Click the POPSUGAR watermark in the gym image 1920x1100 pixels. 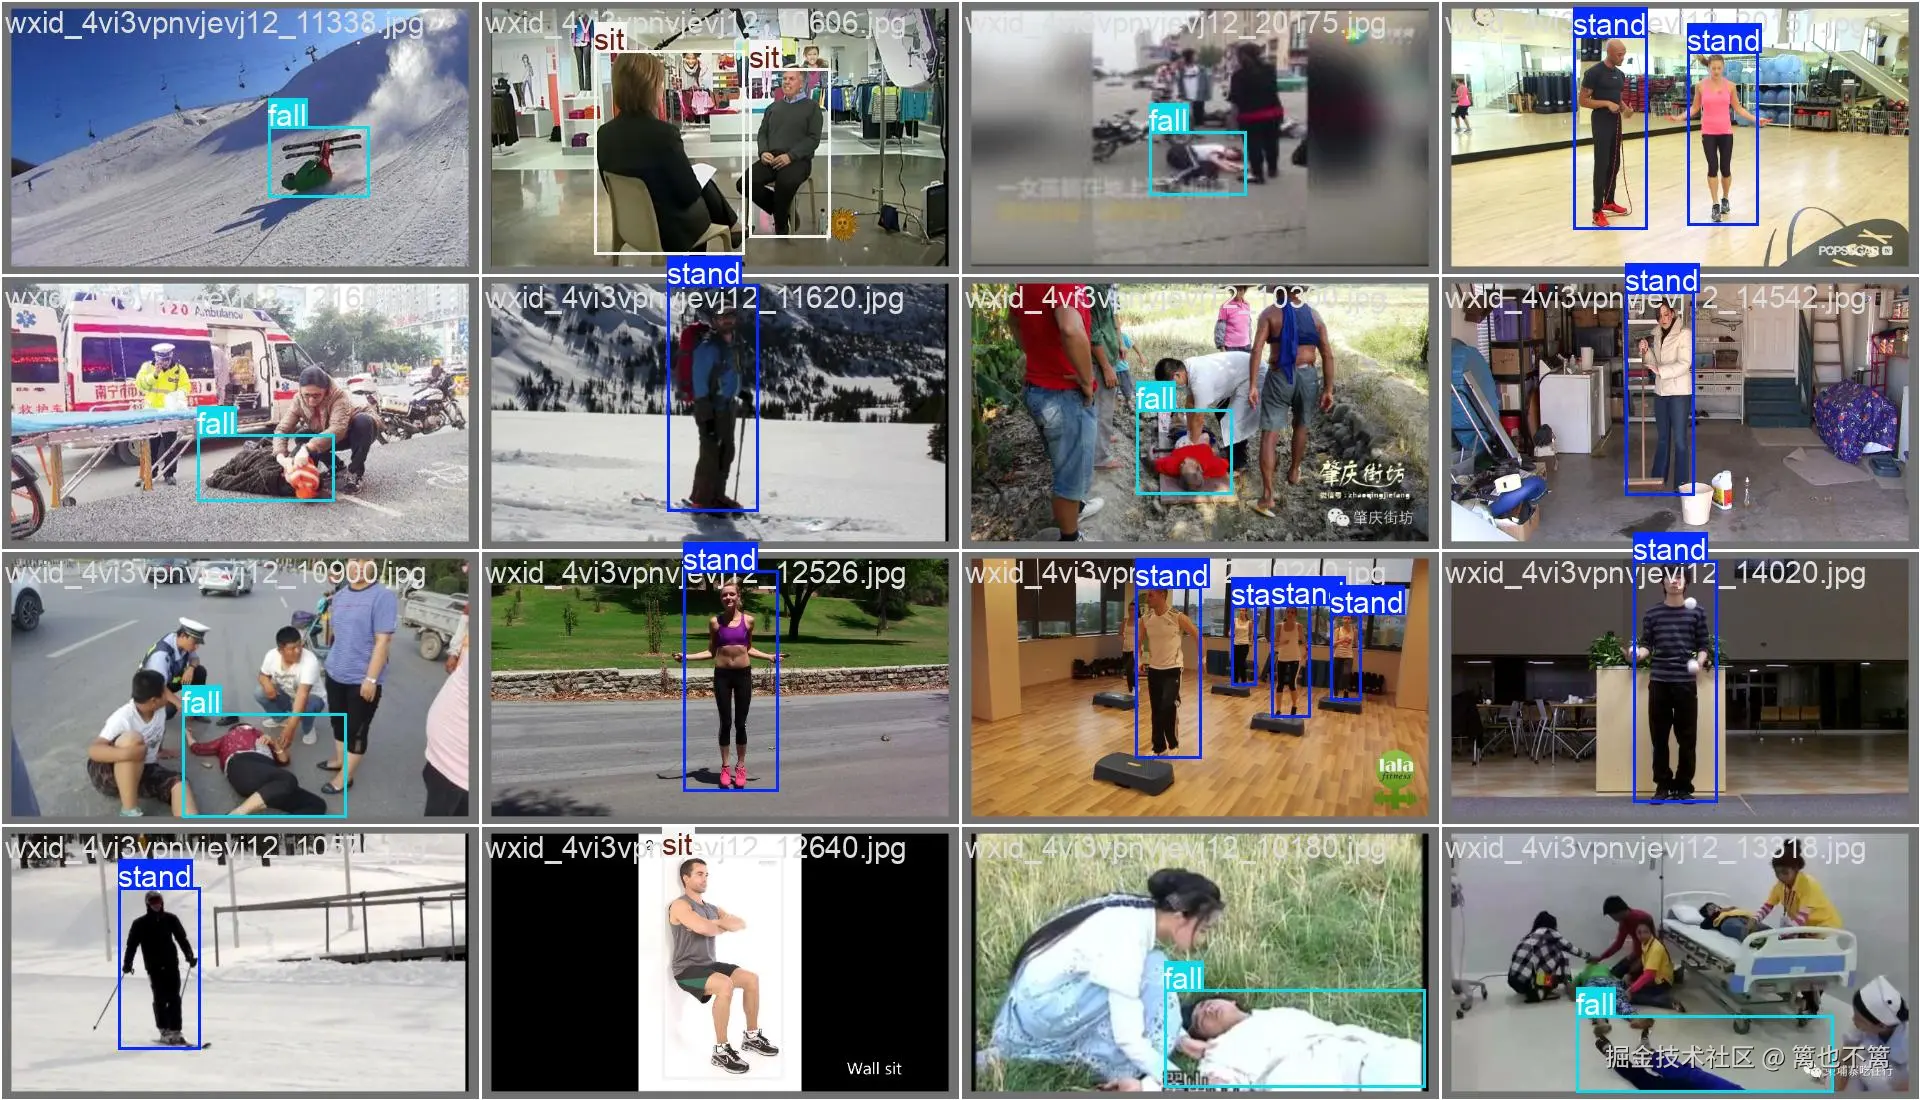pos(1854,250)
